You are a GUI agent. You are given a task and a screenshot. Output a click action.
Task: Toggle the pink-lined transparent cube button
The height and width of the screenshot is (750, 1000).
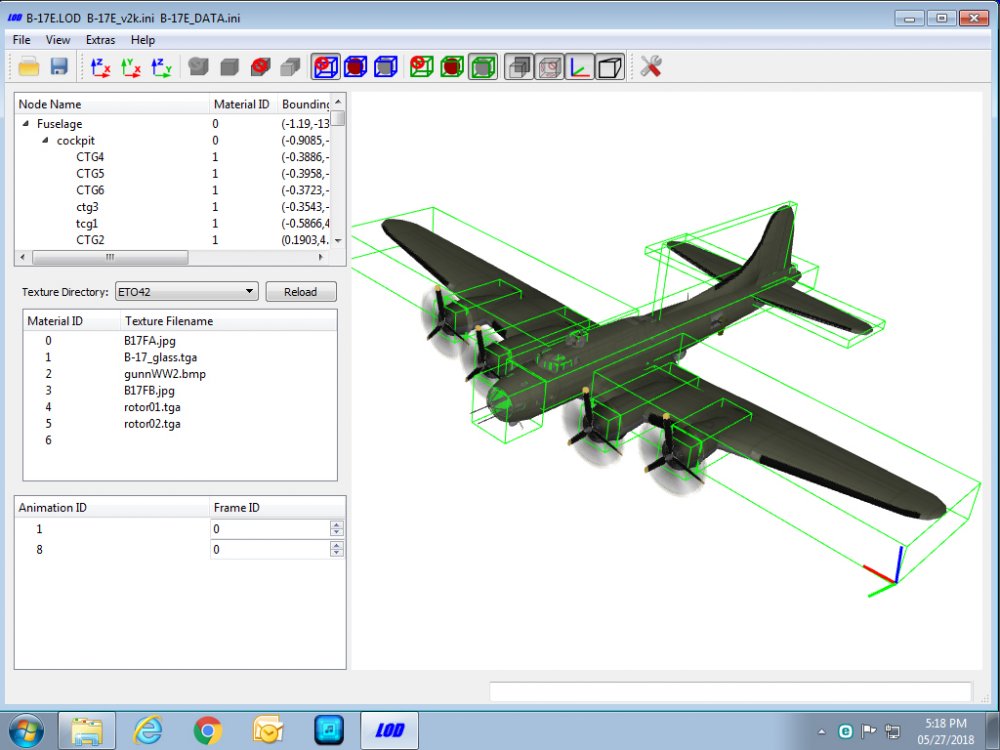[549, 67]
